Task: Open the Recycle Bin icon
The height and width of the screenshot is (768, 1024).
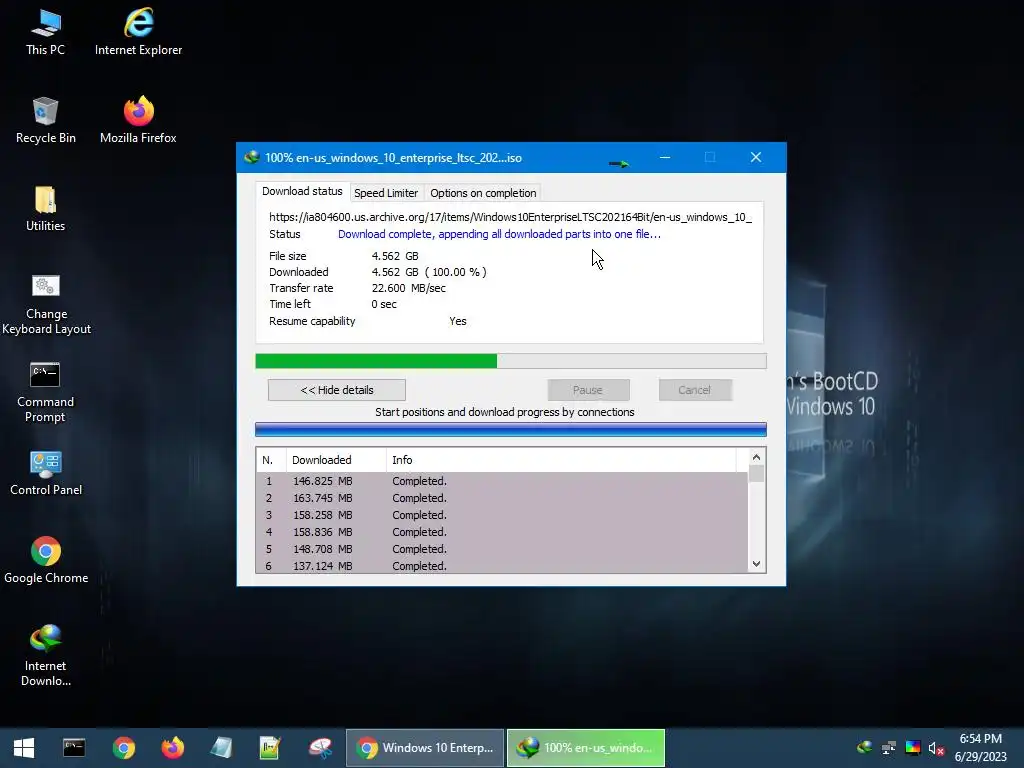Action: click(x=45, y=121)
